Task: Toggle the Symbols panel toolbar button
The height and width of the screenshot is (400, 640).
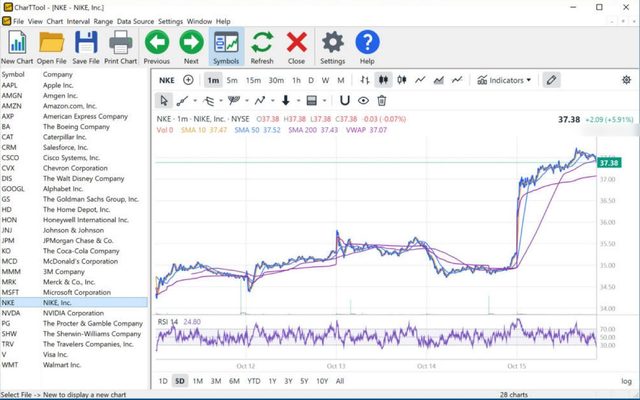Action: coord(226,47)
